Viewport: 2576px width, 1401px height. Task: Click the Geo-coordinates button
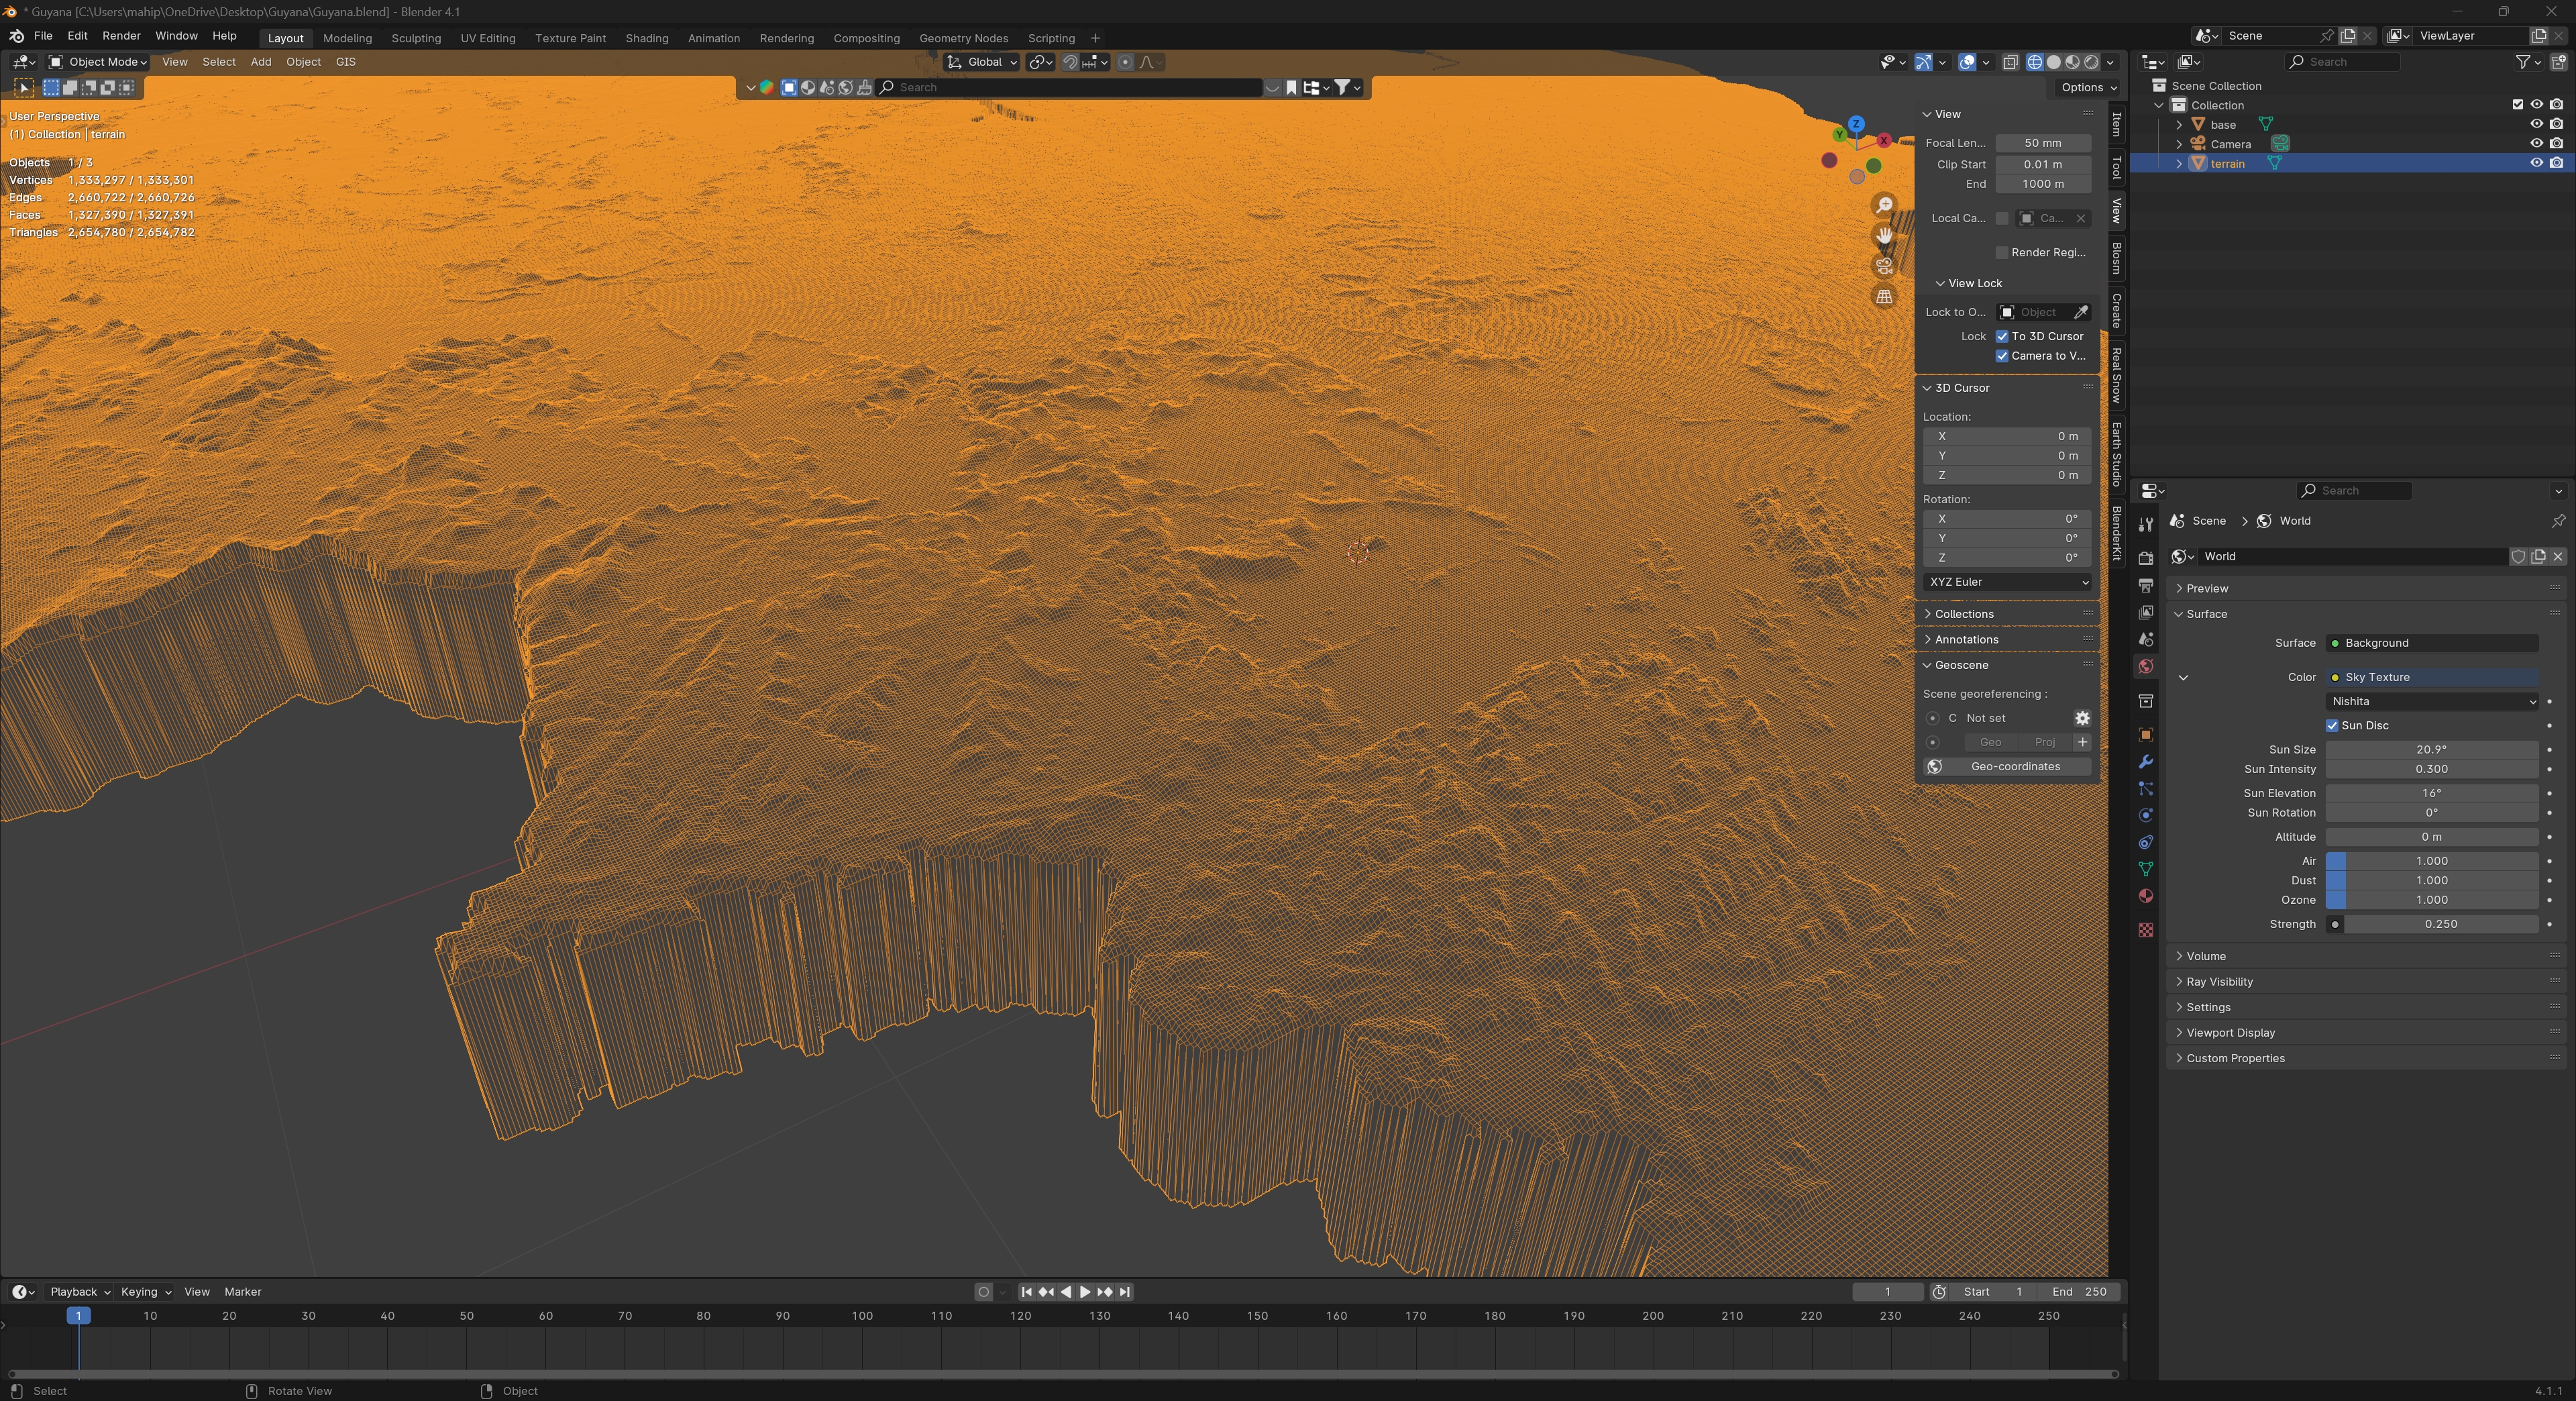pos(2014,766)
